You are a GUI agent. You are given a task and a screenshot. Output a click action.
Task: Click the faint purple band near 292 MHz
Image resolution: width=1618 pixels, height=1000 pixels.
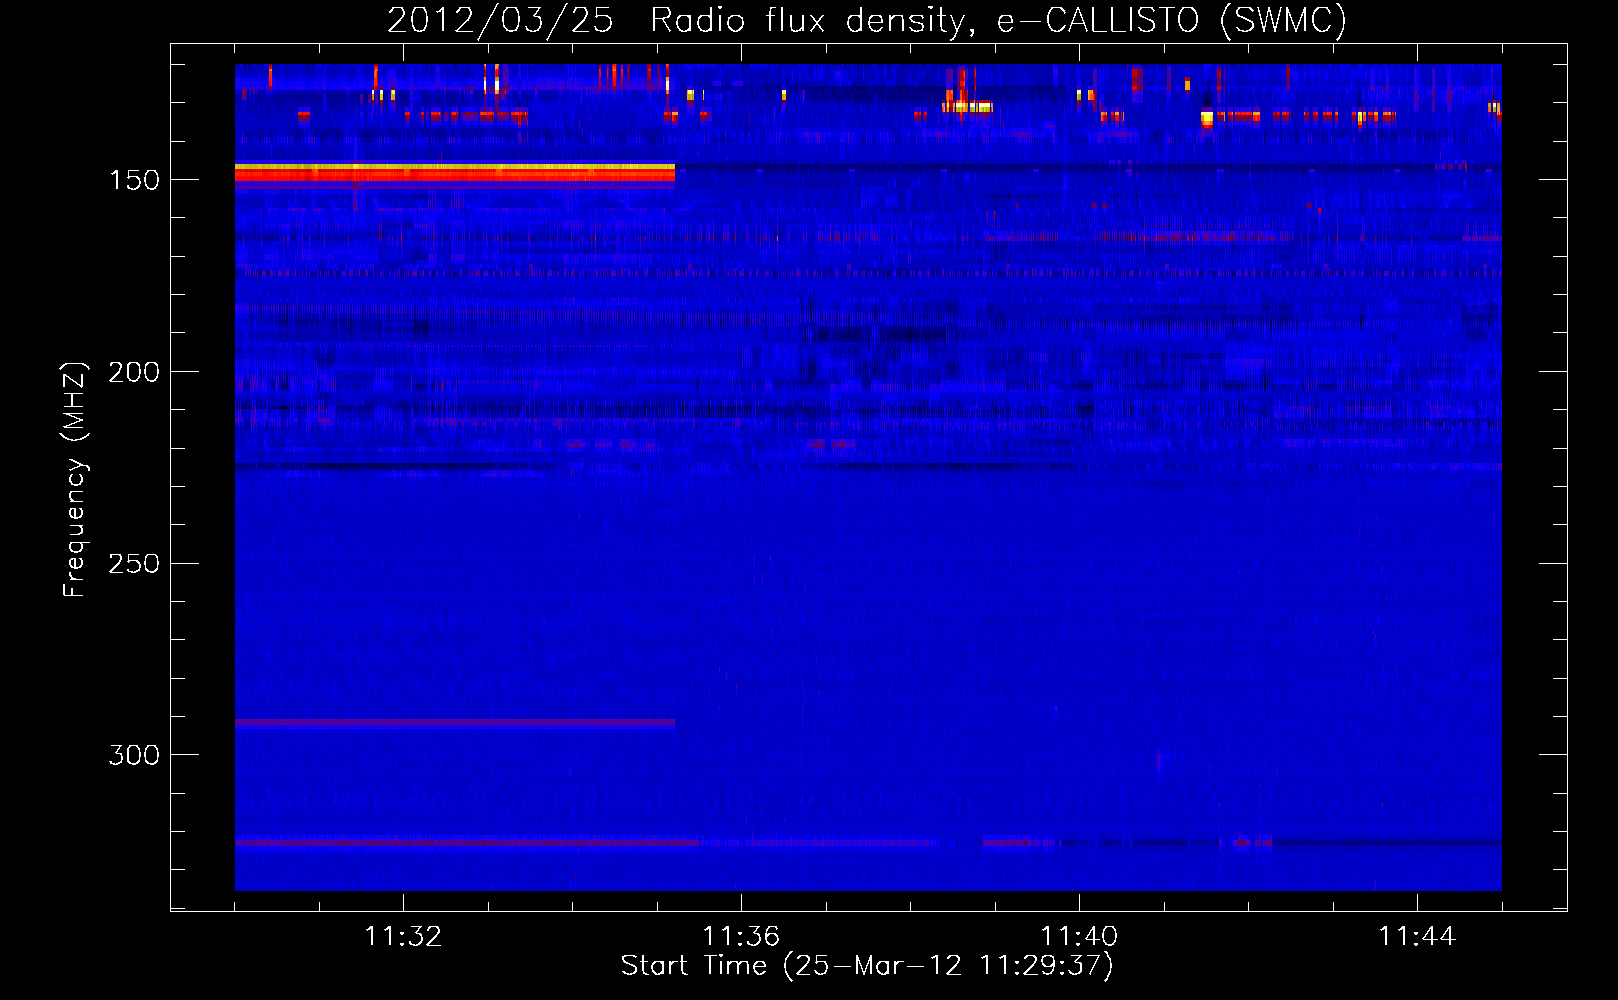[x=455, y=722]
